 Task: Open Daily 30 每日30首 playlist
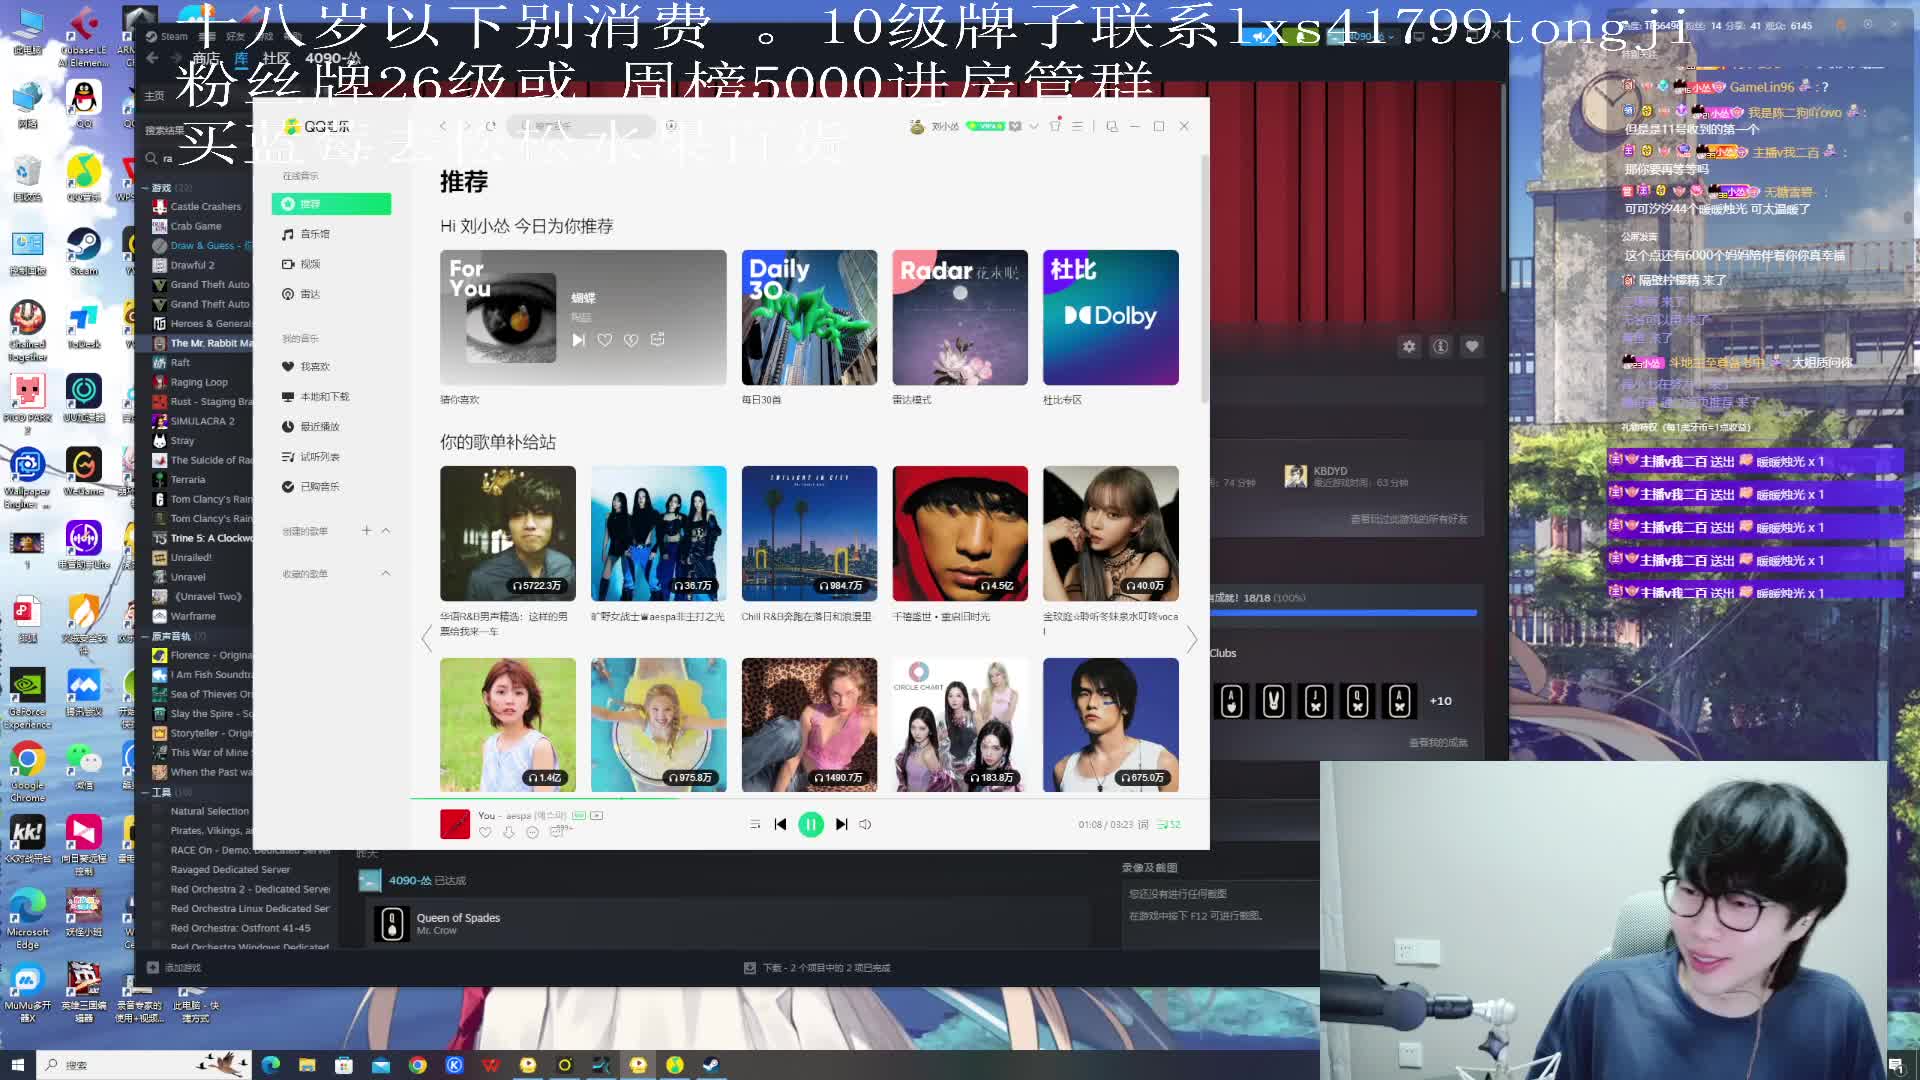[x=809, y=318]
